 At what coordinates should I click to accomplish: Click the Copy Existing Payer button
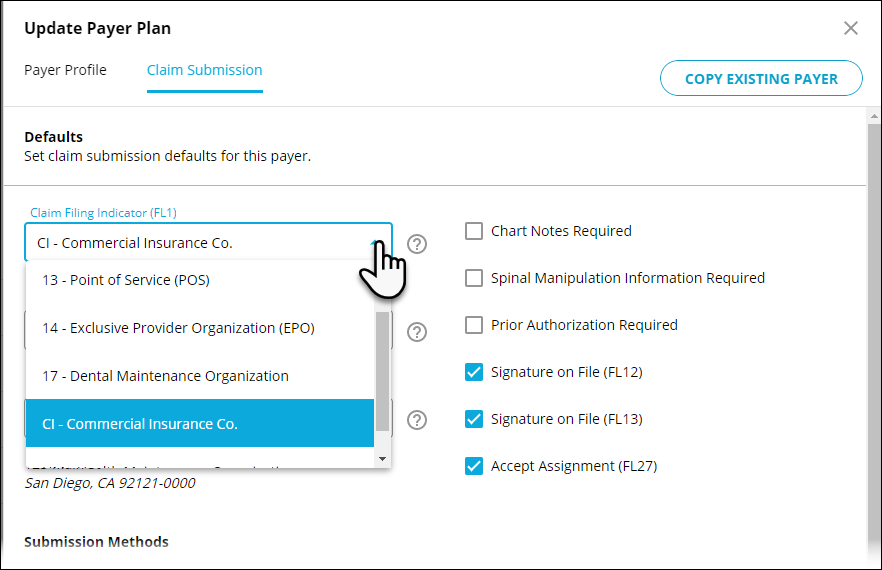point(761,78)
